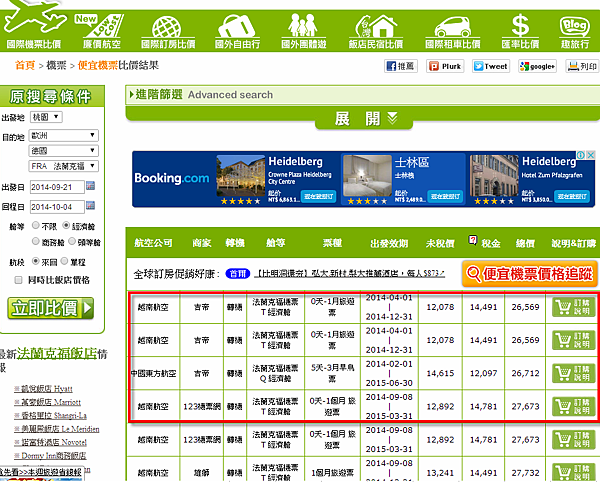Expand the filter panel with 展開
Viewport: 600px width, 482px height.
coord(364,119)
